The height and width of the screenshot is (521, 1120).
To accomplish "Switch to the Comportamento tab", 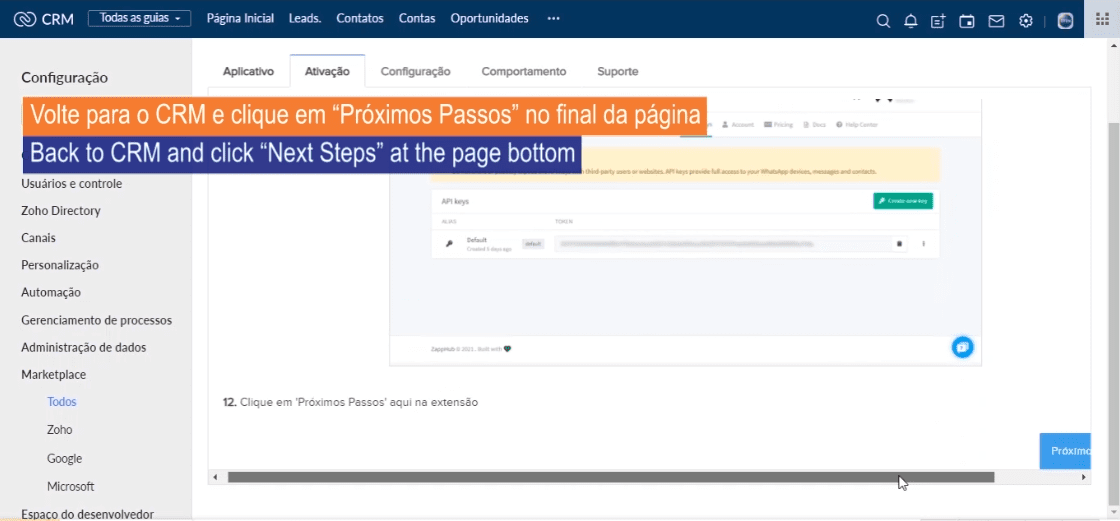I will [523, 71].
